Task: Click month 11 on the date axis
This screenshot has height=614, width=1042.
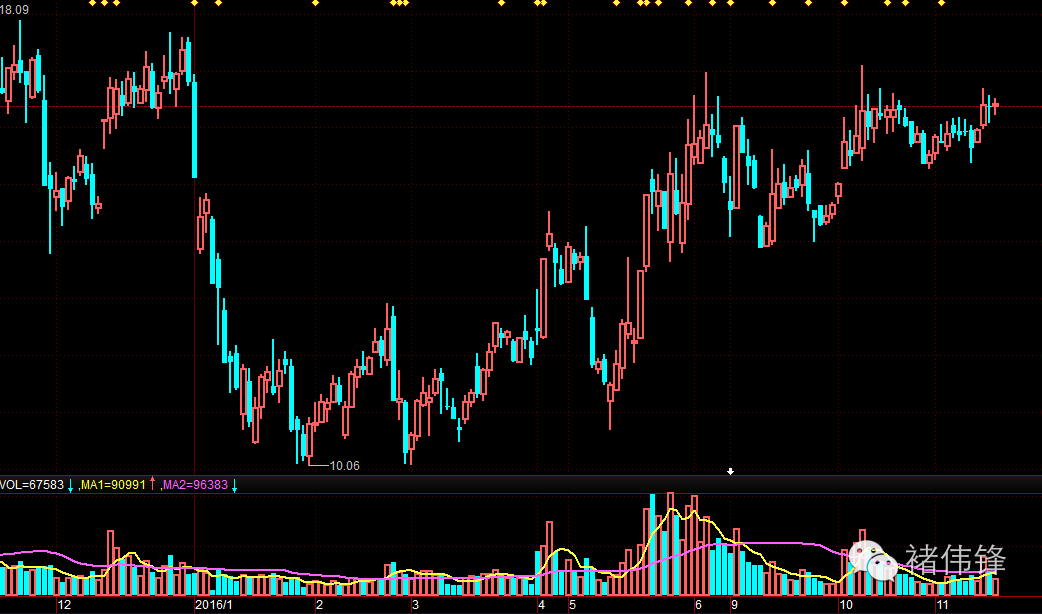Action: tap(941, 606)
